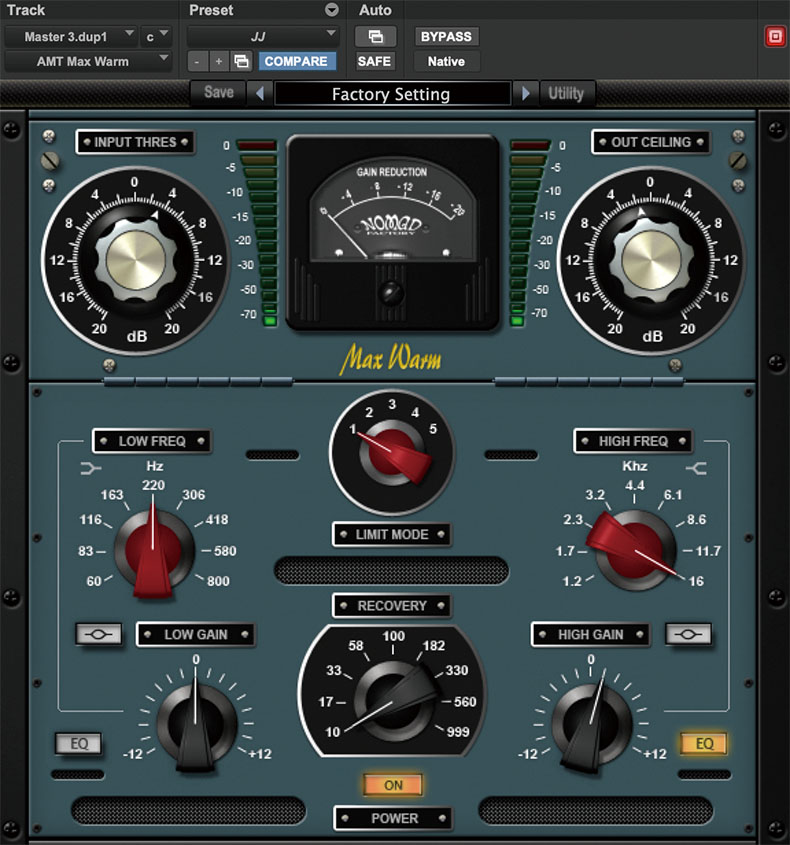Click the low shelf filter icon near LOW FREQ
The width and height of the screenshot is (790, 845).
pos(91,468)
